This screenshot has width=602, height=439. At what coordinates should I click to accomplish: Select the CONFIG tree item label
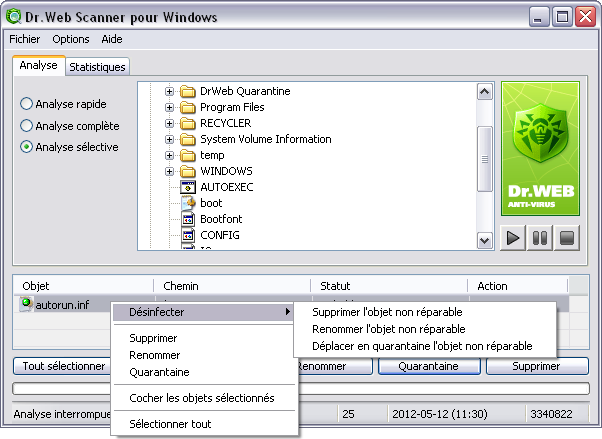pos(220,235)
